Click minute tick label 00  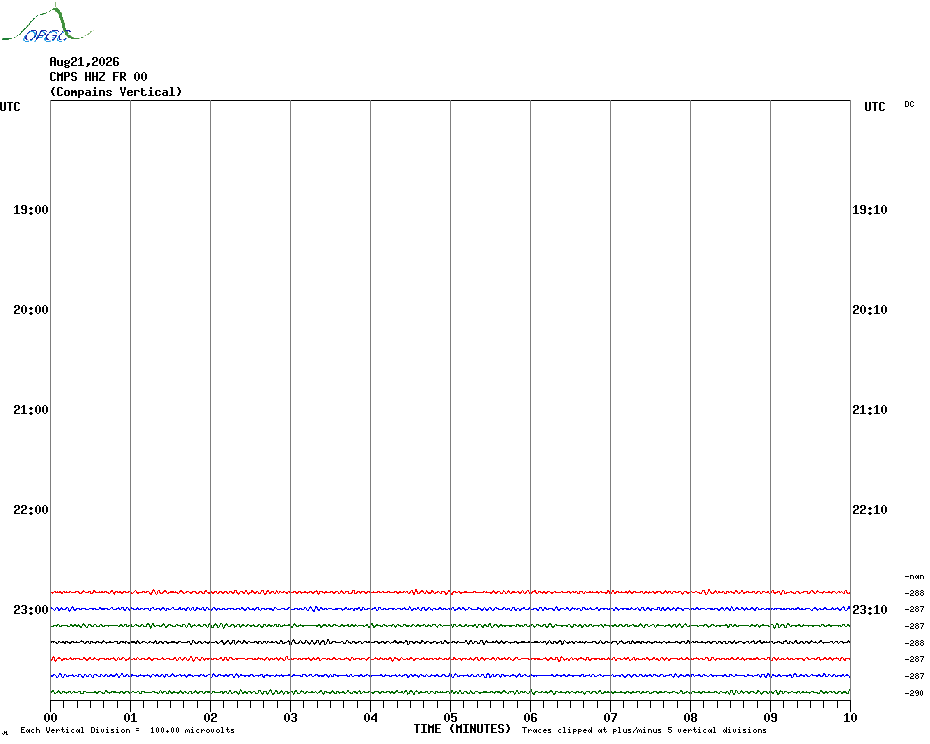point(50,717)
